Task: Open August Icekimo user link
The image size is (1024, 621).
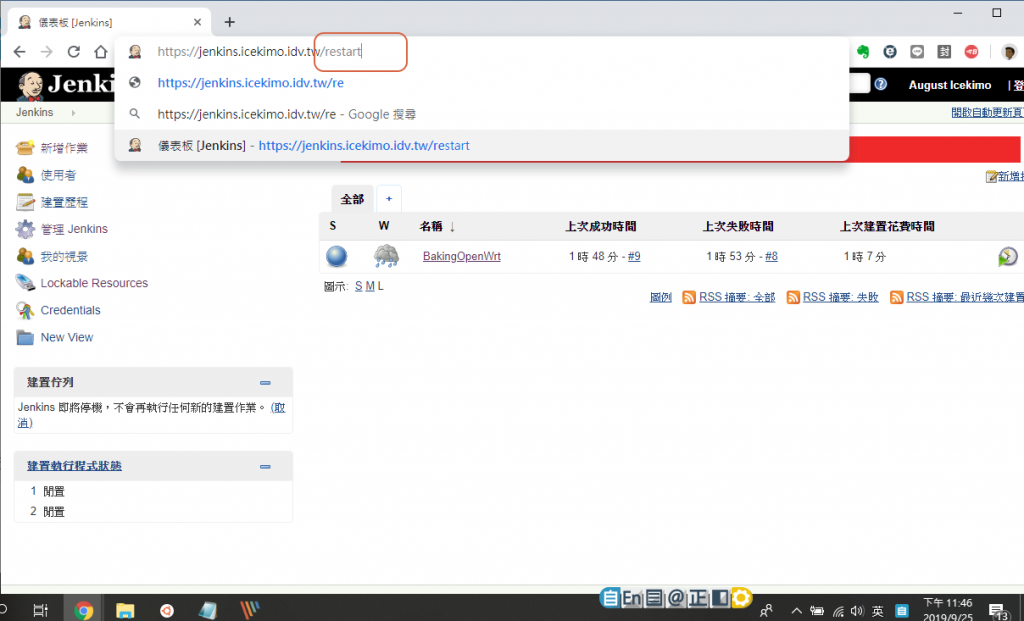Action: (x=950, y=85)
